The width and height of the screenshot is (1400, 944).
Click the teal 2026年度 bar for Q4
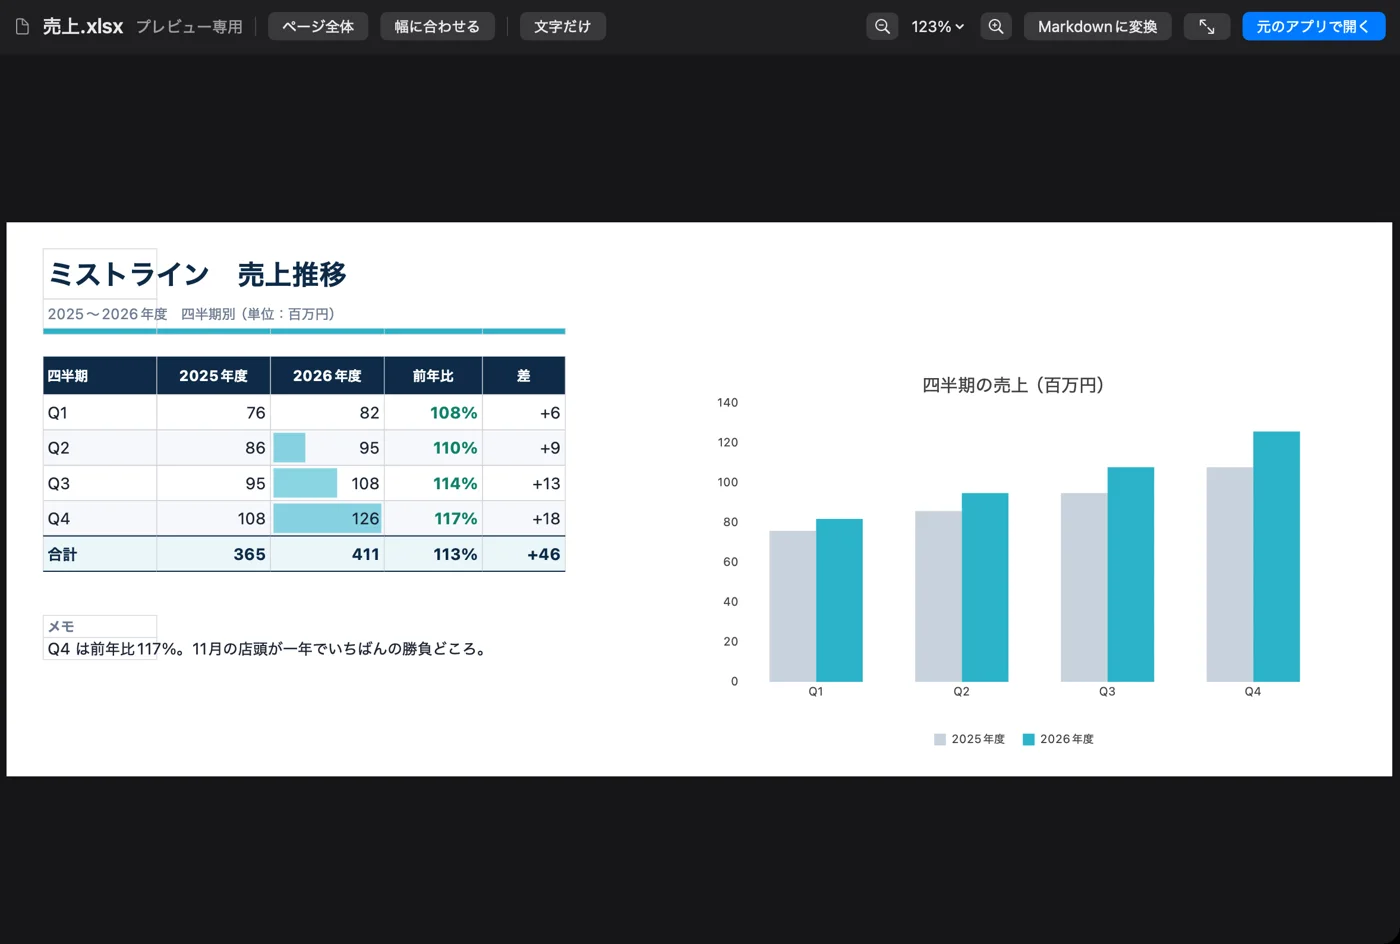tap(1276, 556)
